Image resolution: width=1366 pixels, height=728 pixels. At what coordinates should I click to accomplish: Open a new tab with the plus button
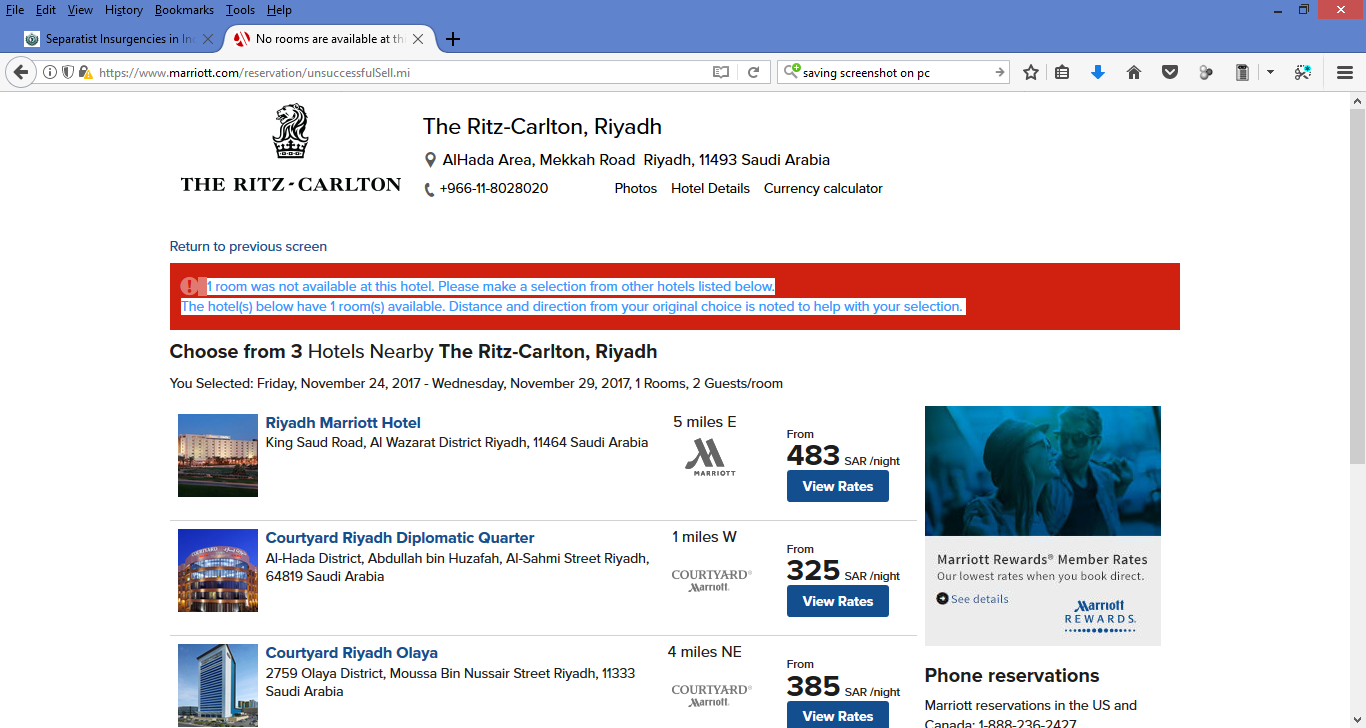point(453,39)
